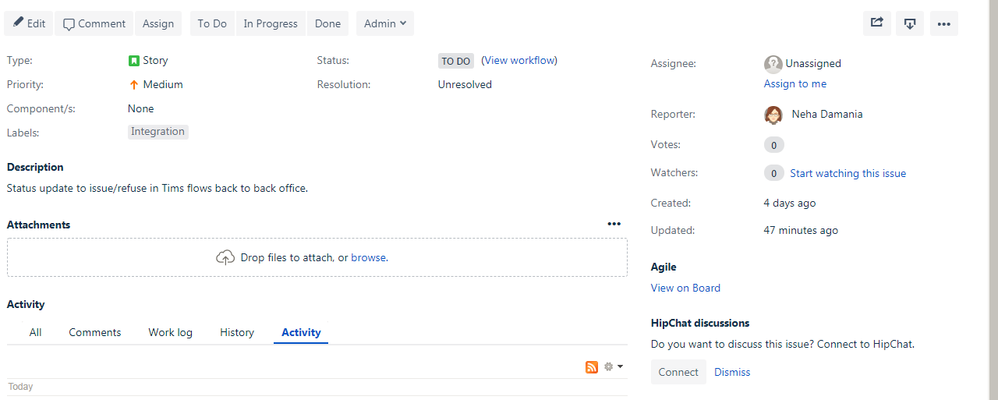
Task: Click the Medium priority arrow icon
Action: click(134, 85)
